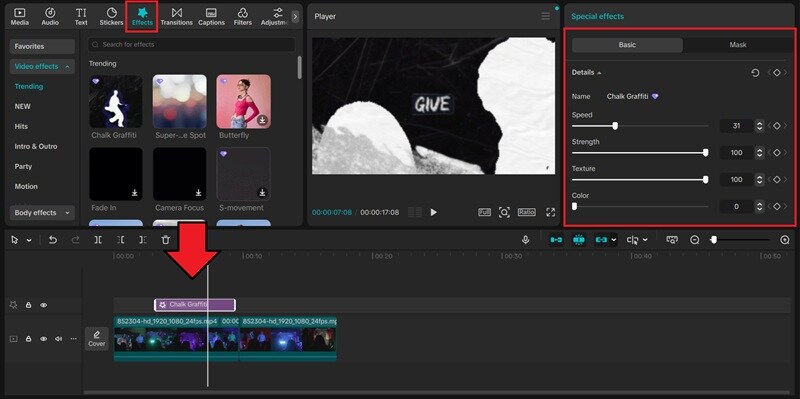Image resolution: width=800 pixels, height=399 pixels.
Task: Delete the selected clip with trash icon
Action: point(165,240)
